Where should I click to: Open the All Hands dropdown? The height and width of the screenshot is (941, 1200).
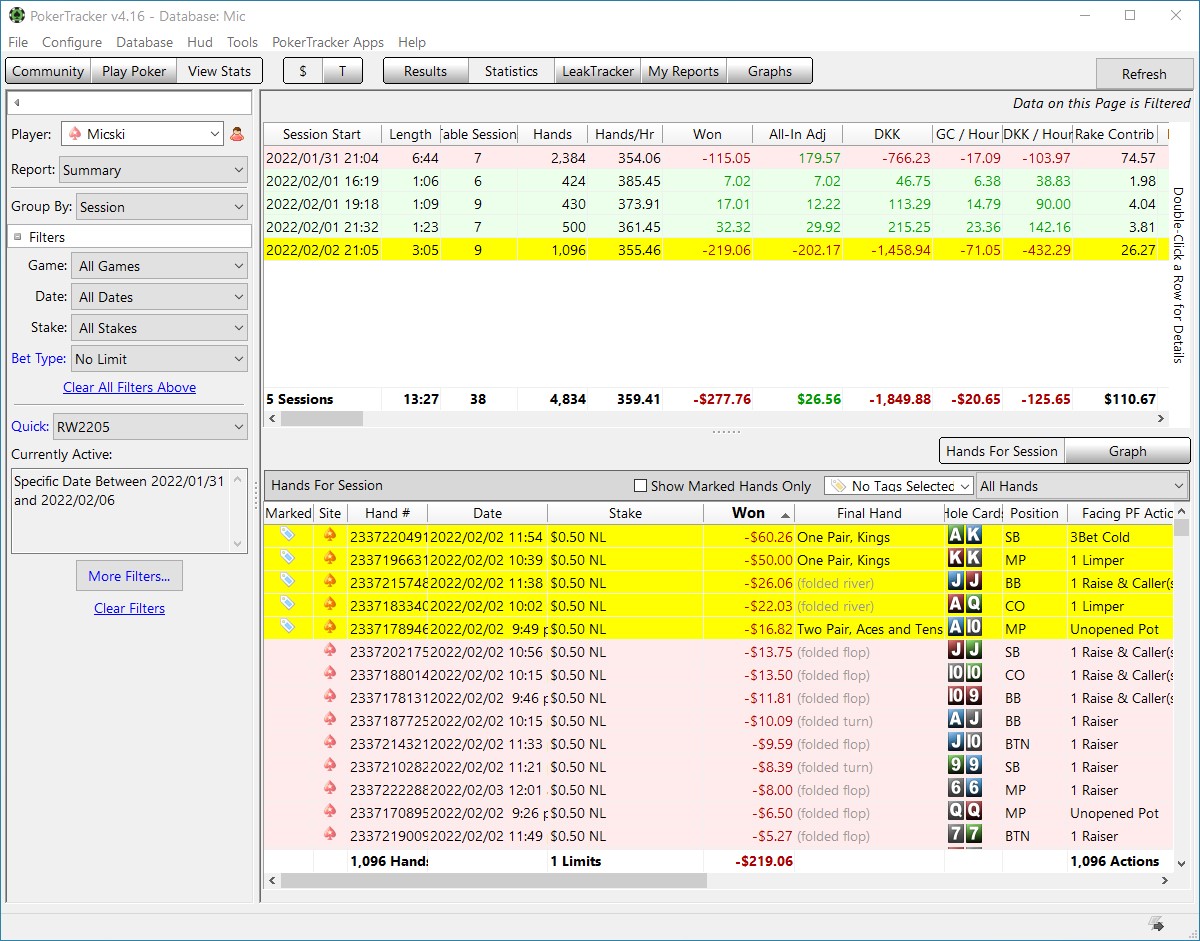[1082, 486]
